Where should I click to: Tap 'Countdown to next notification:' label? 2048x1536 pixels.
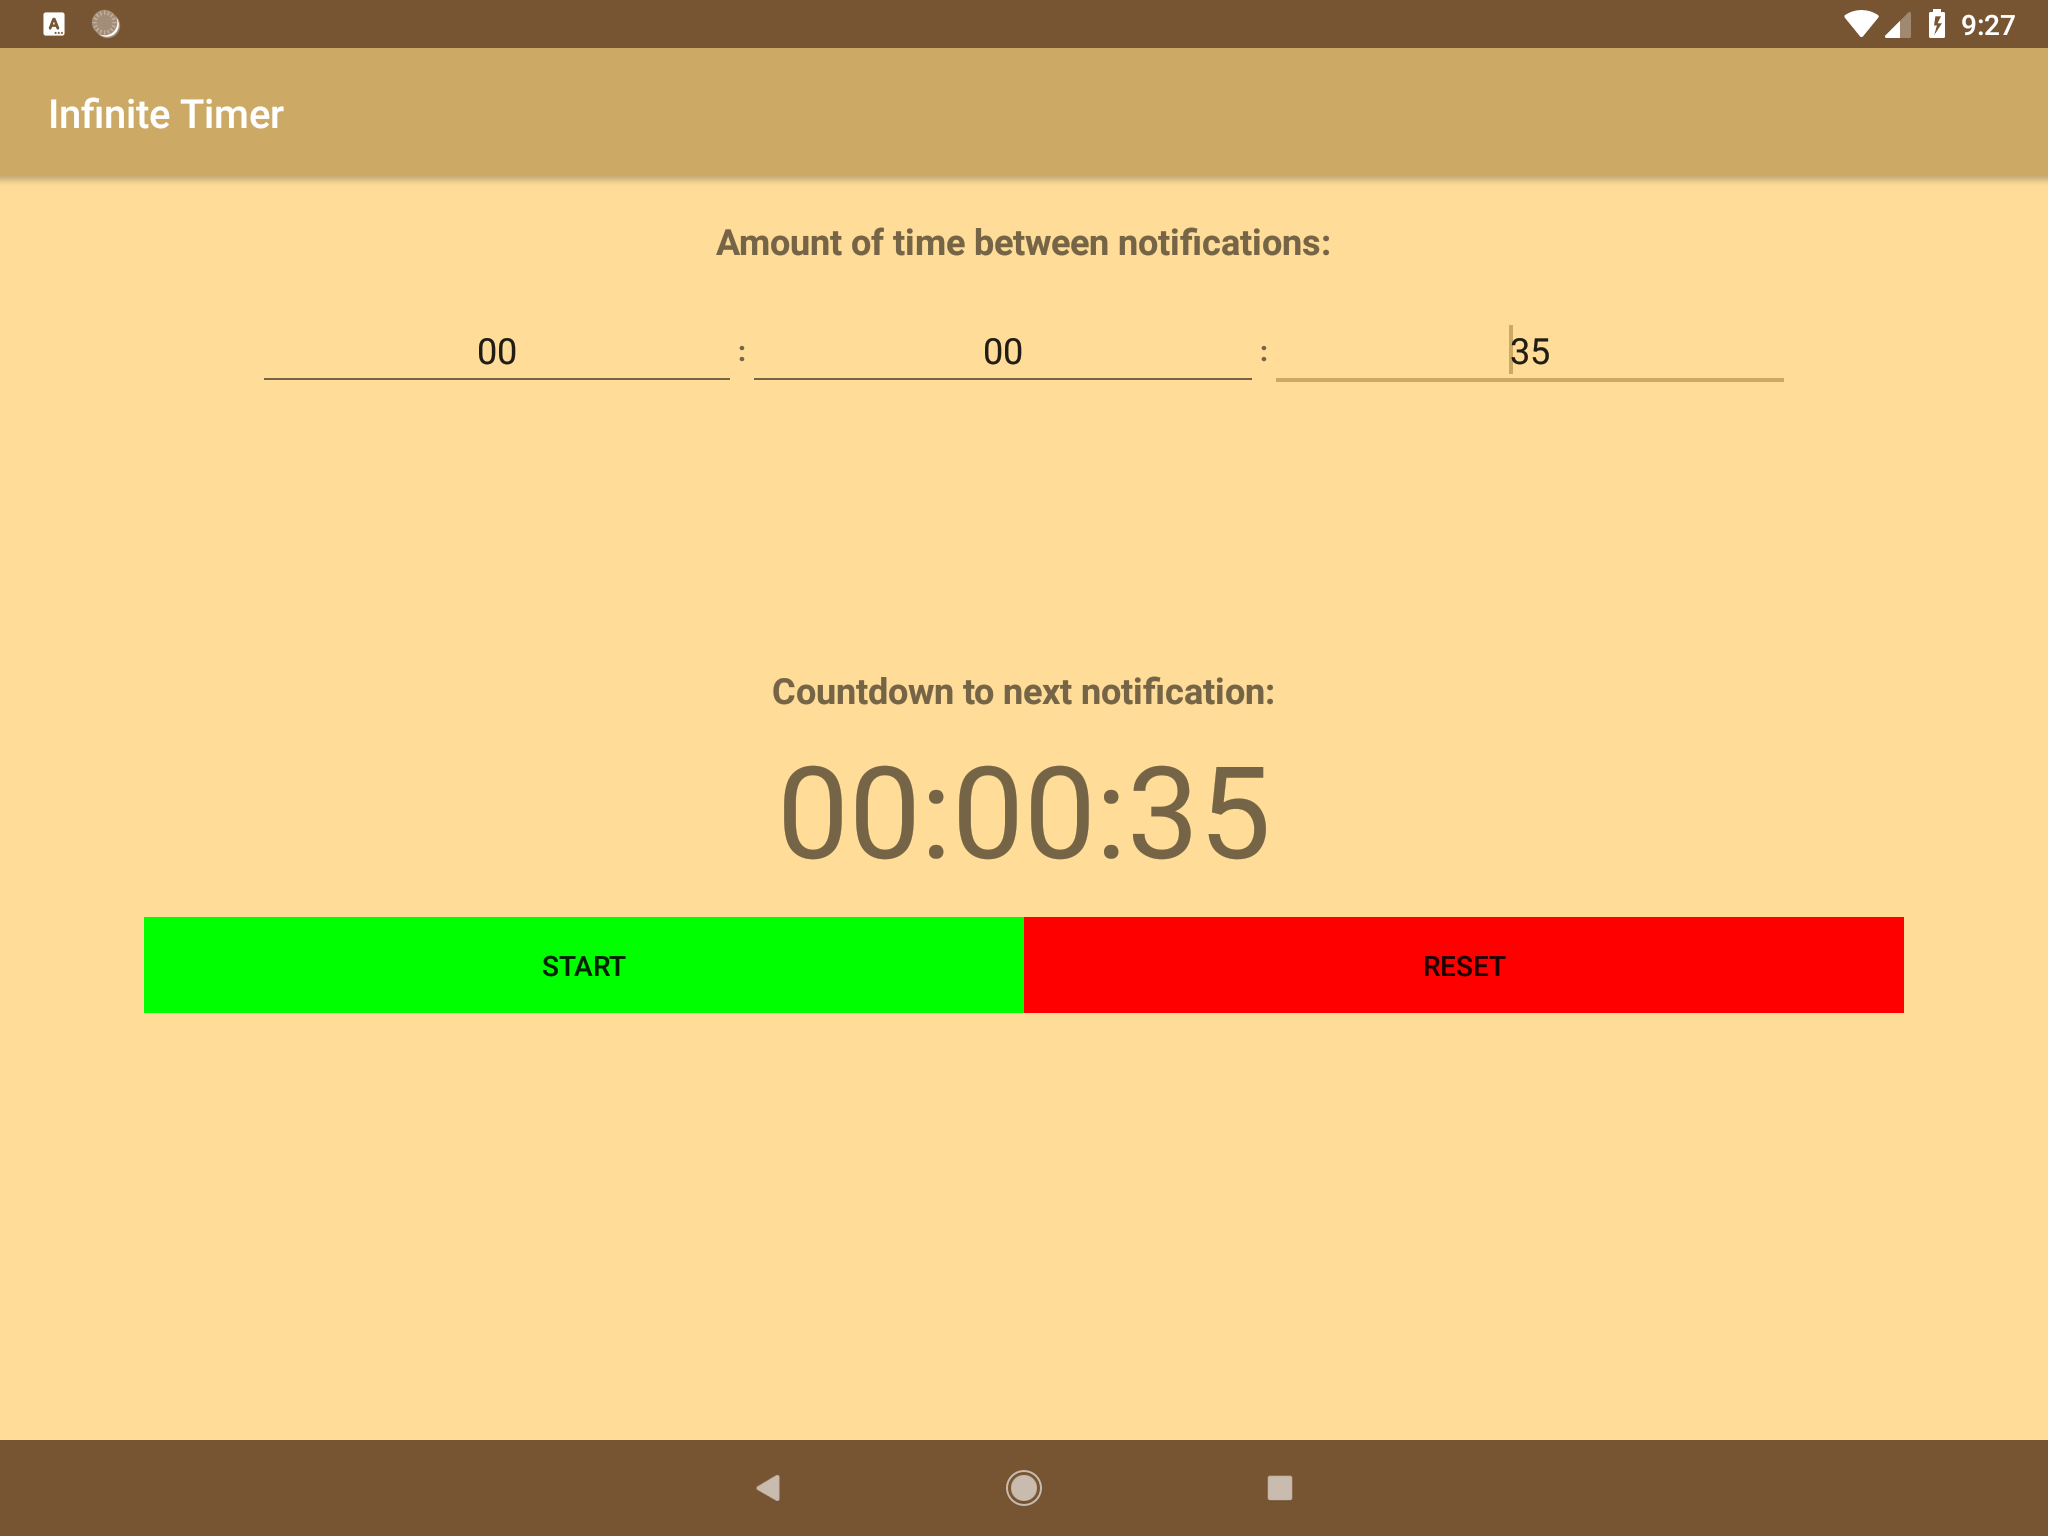1024,692
